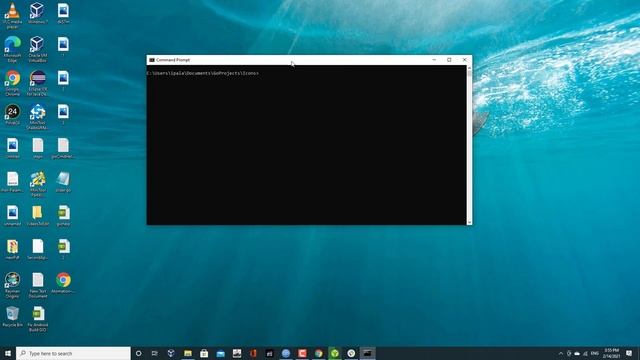Show hidden system tray icons

click(x=561, y=353)
